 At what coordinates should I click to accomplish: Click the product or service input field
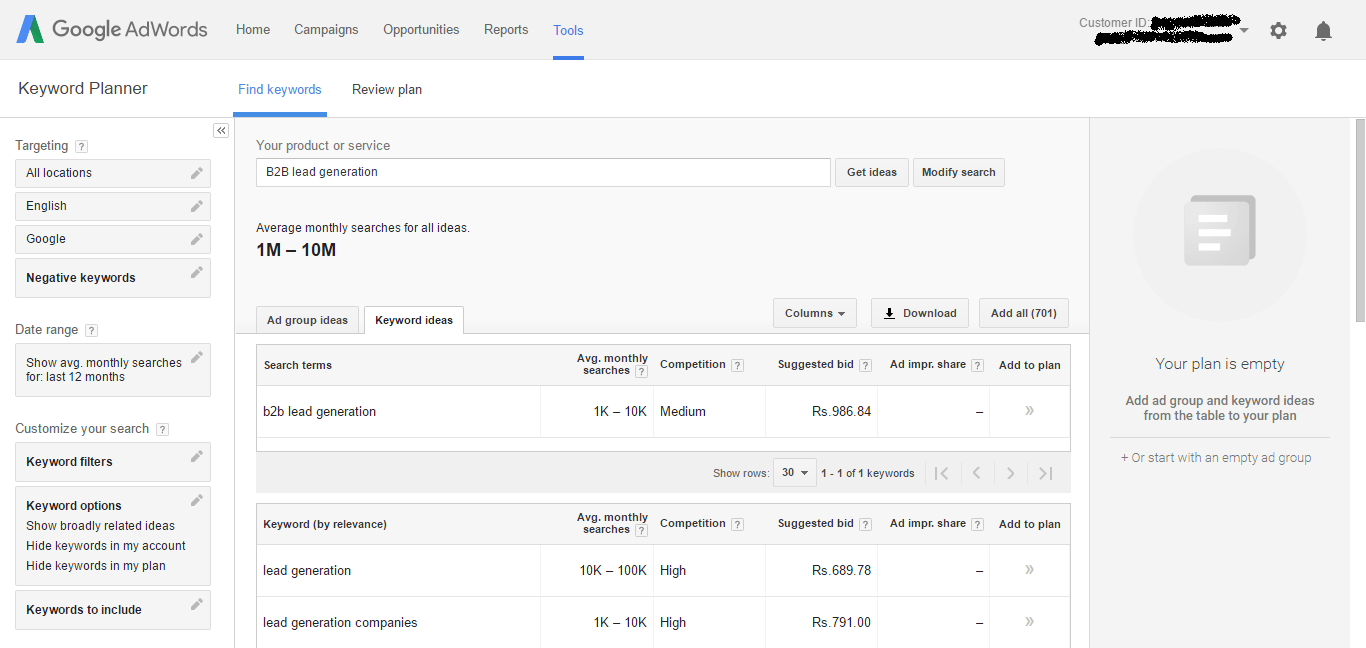point(543,172)
